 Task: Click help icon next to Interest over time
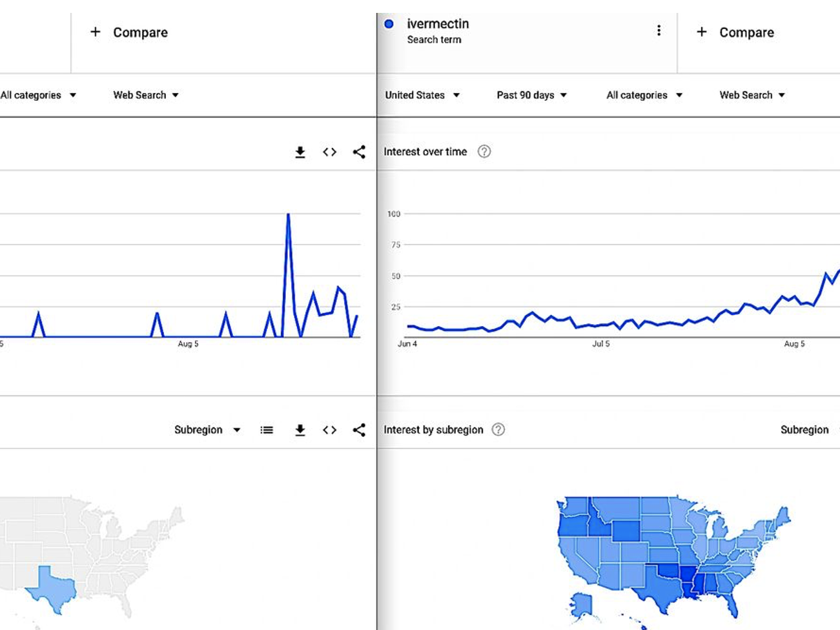tap(484, 152)
